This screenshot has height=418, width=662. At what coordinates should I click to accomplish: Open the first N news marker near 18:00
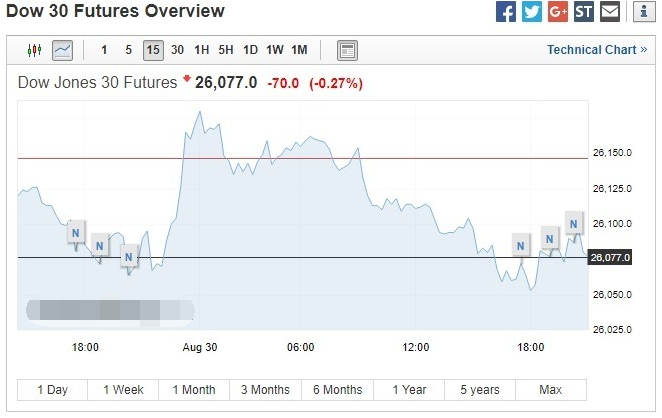point(76,233)
